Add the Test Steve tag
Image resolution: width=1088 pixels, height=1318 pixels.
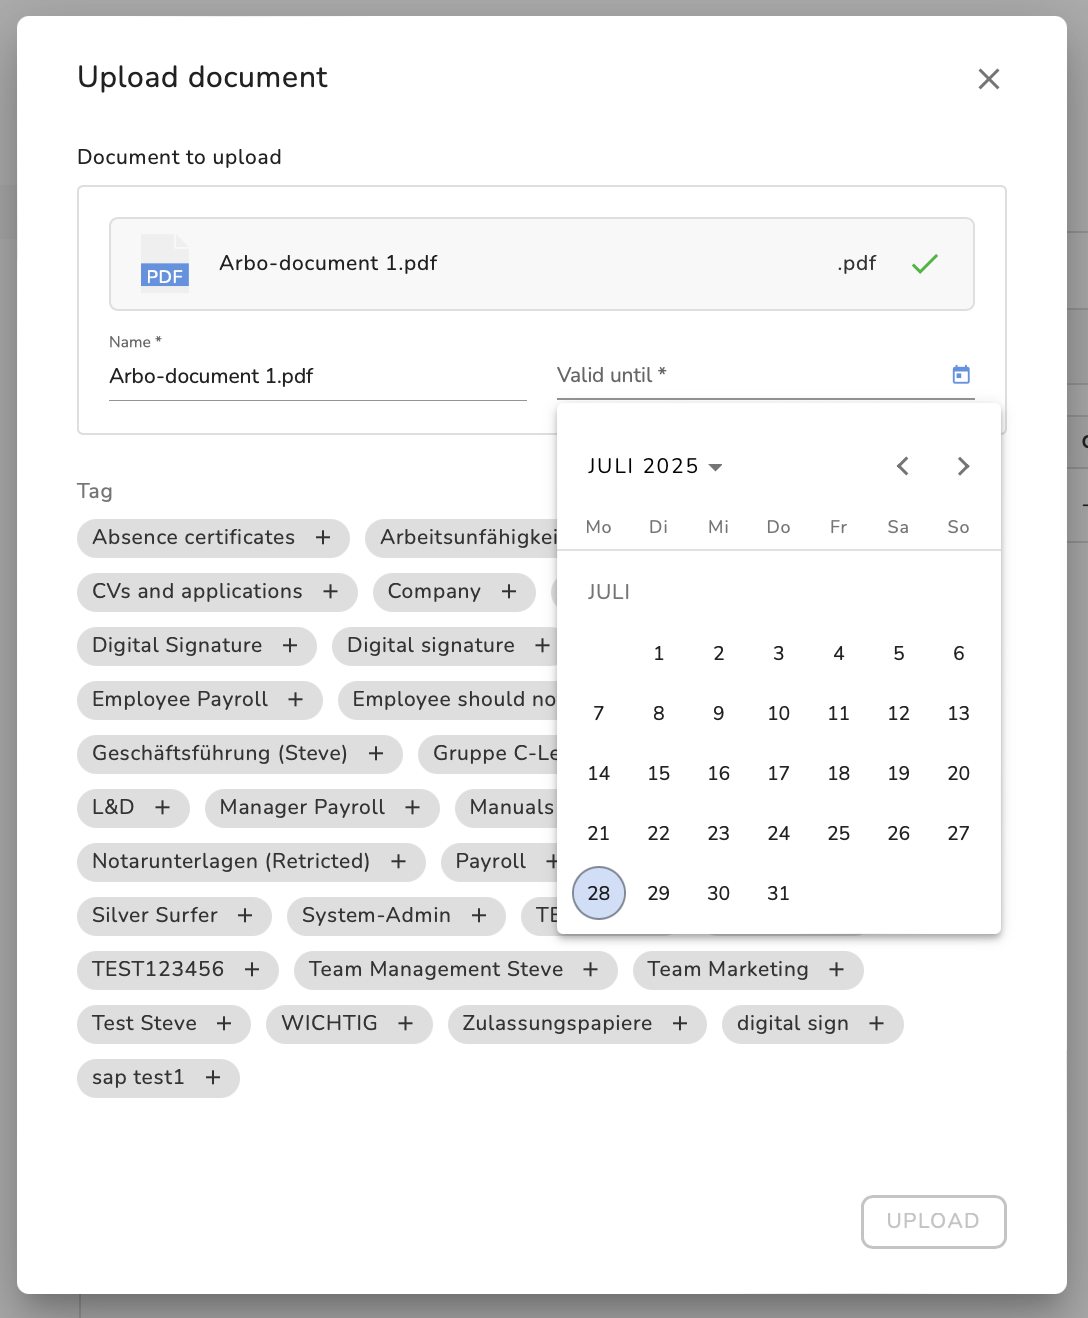pyautogui.click(x=224, y=1024)
